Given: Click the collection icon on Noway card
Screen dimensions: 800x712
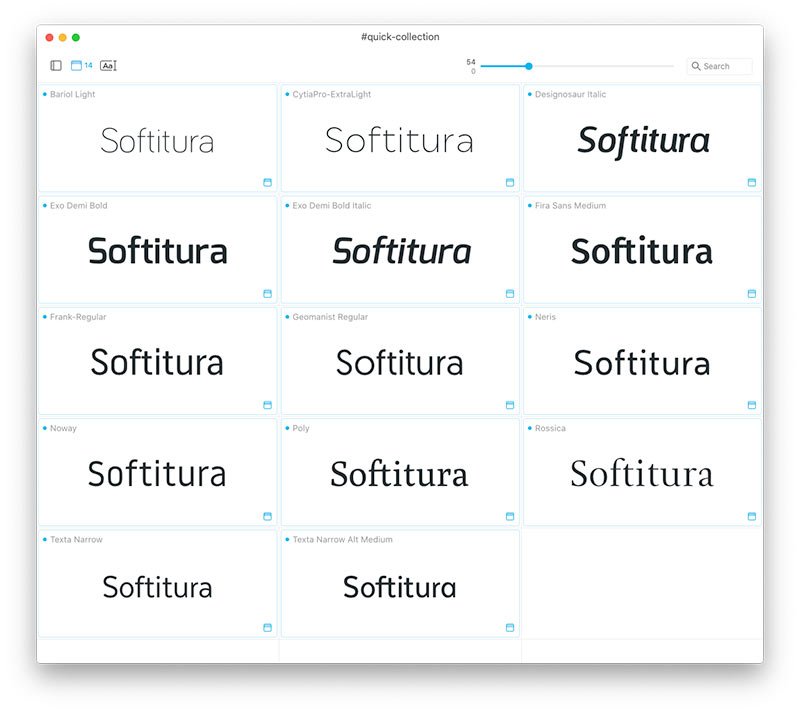Looking at the screenshot, I should tap(267, 516).
